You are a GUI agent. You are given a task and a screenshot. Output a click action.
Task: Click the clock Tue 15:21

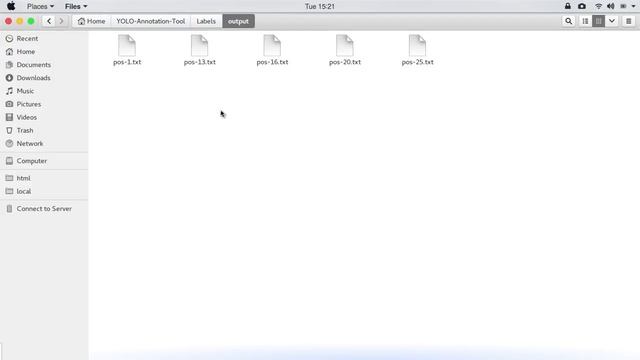click(x=320, y=7)
